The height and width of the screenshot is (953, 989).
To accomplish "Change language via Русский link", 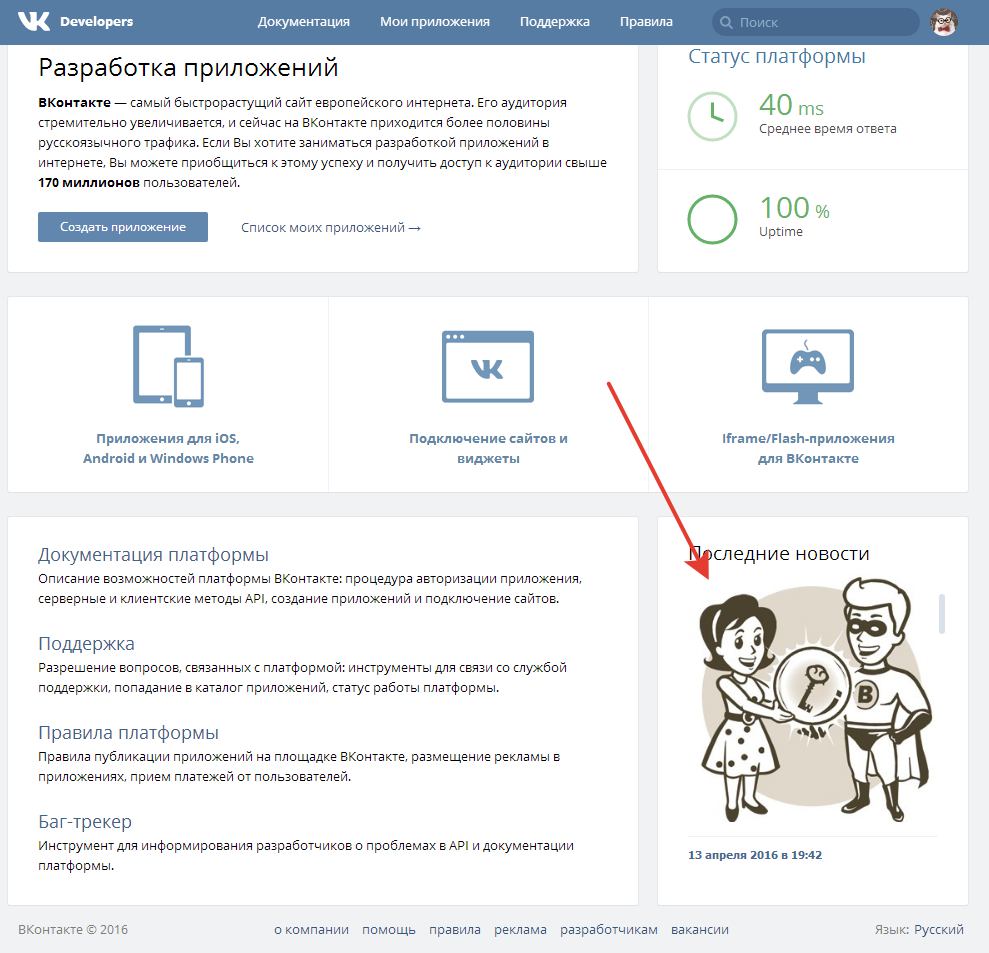I will [939, 929].
